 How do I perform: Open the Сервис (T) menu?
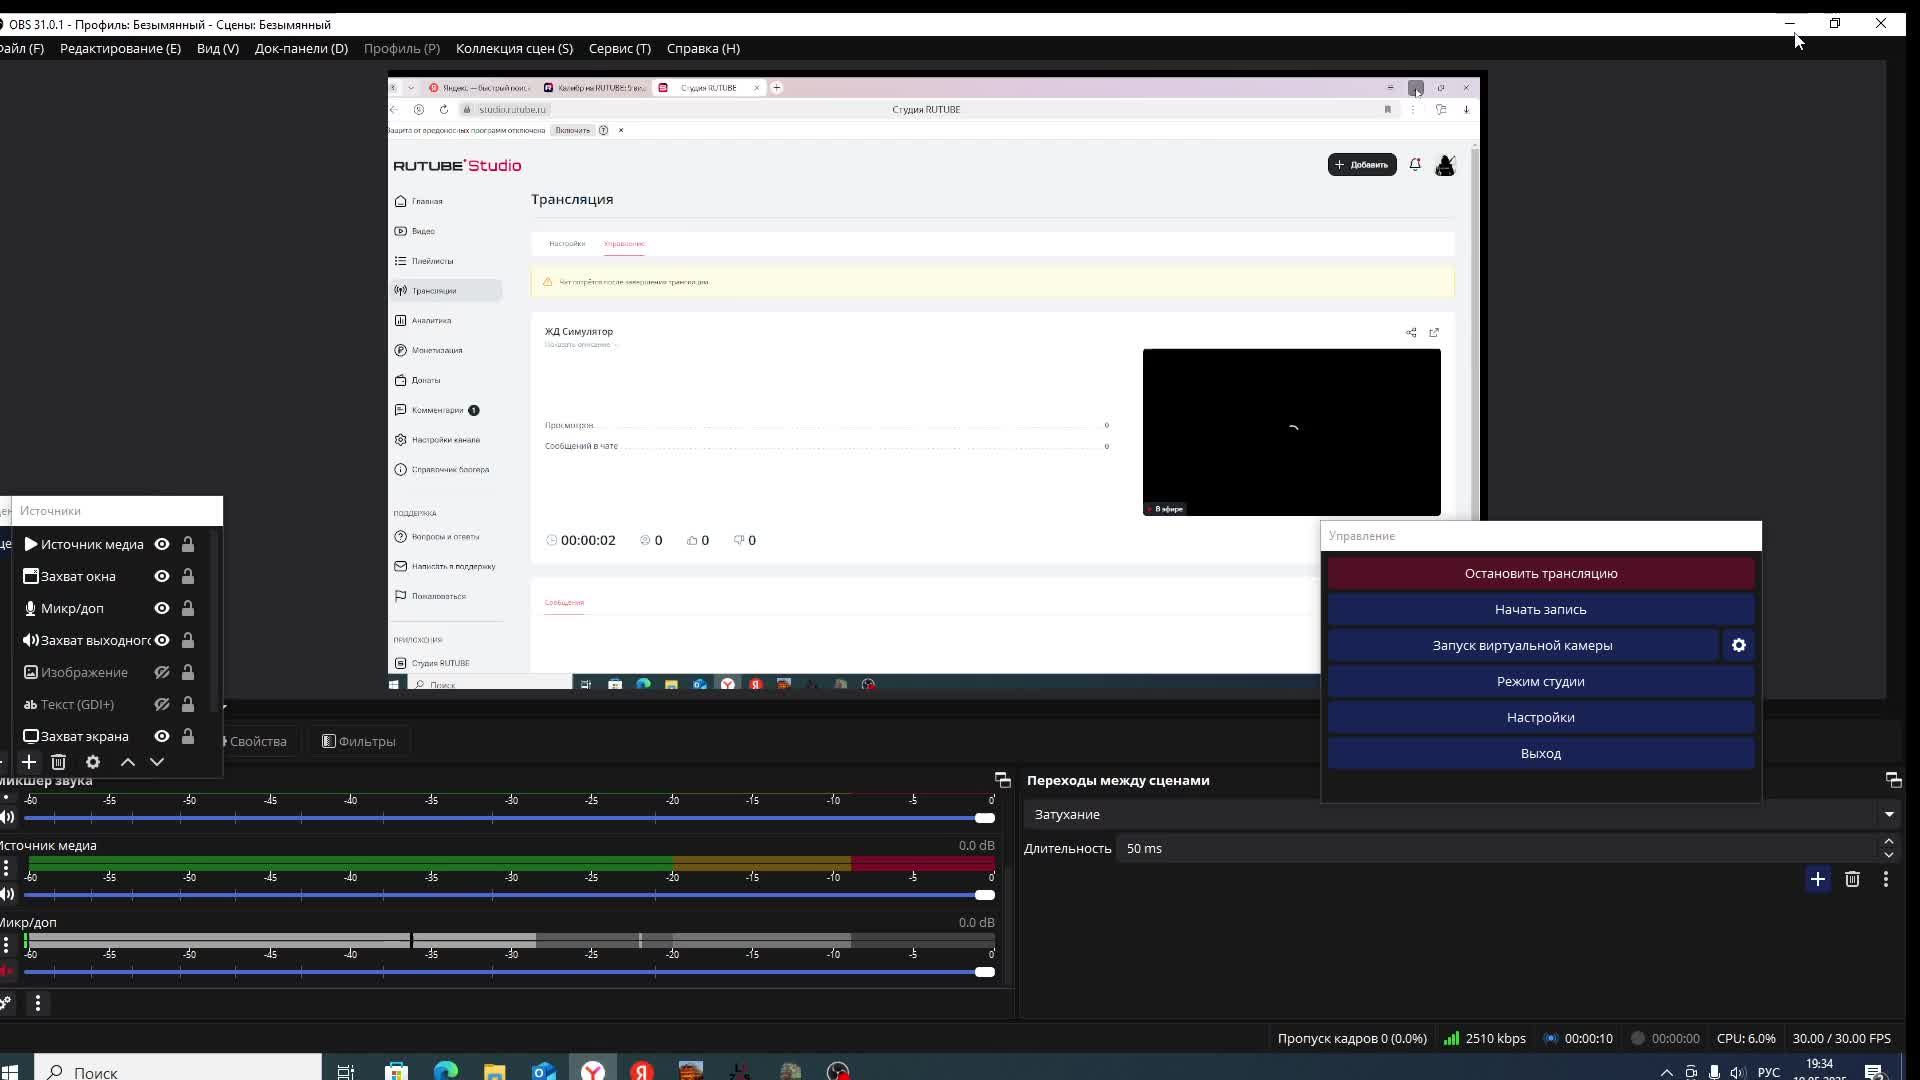coord(620,48)
